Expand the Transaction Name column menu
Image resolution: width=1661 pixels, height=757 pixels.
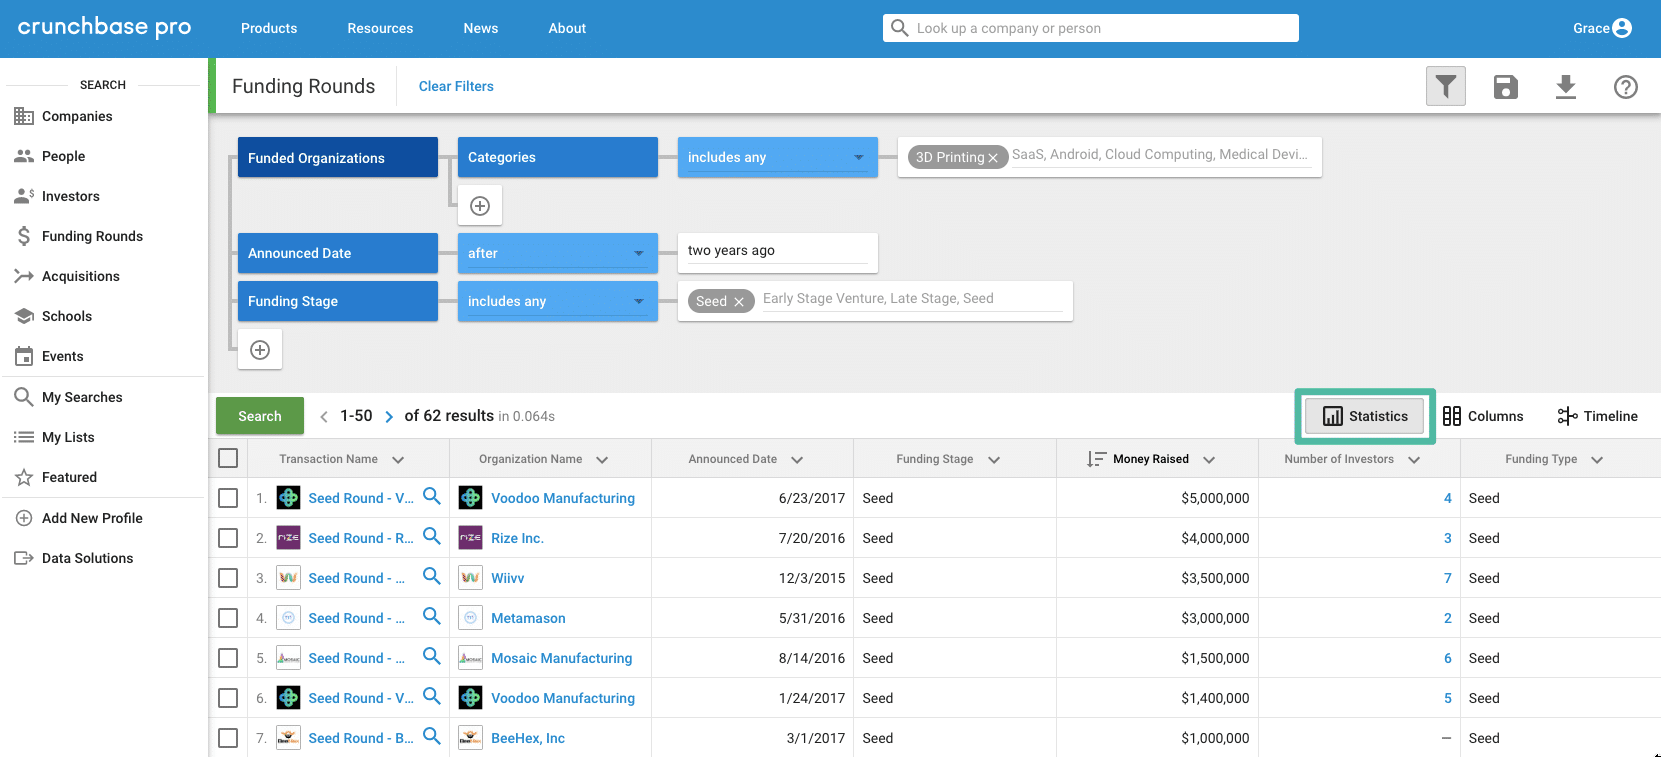[x=398, y=460]
